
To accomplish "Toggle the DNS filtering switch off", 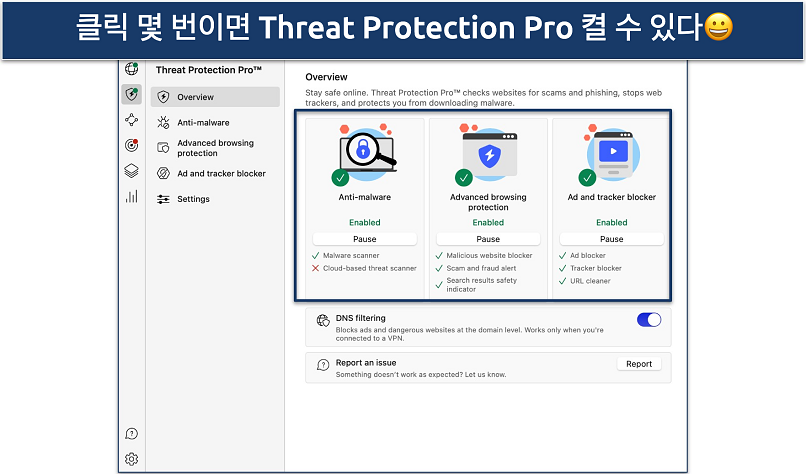I will [649, 320].
